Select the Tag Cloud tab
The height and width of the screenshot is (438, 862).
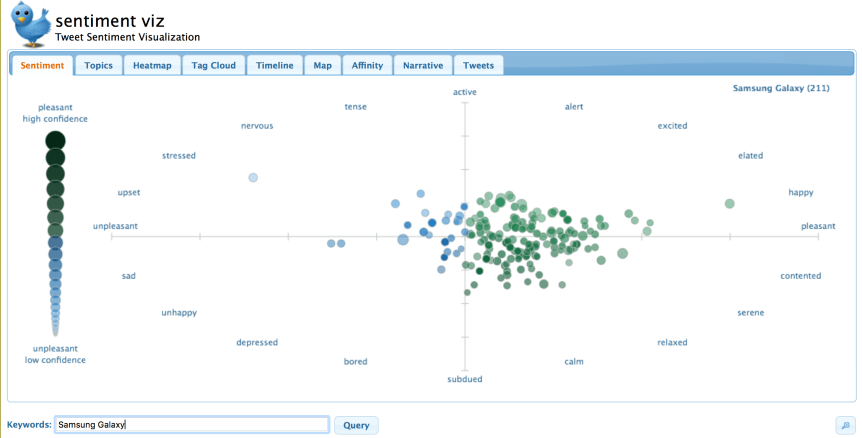click(214, 65)
